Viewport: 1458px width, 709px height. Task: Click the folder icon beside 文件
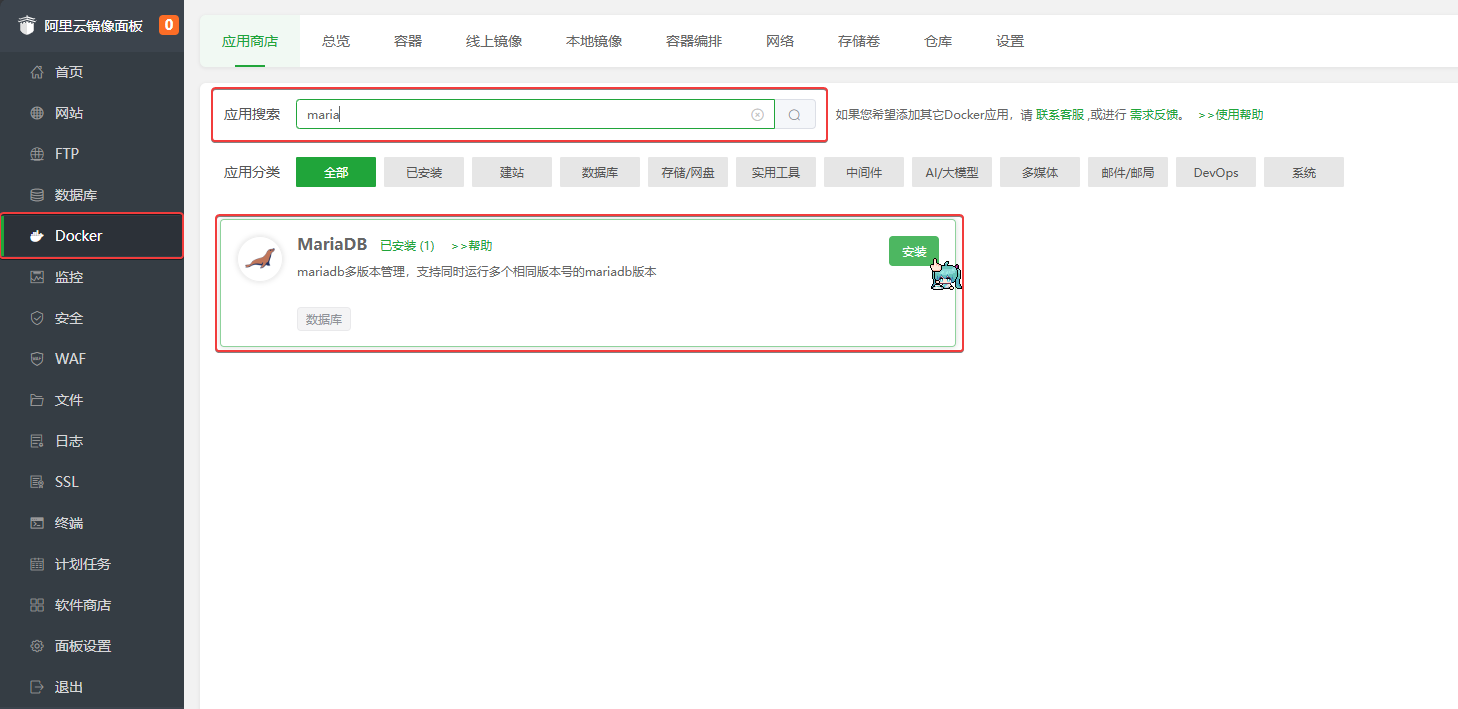[37, 400]
